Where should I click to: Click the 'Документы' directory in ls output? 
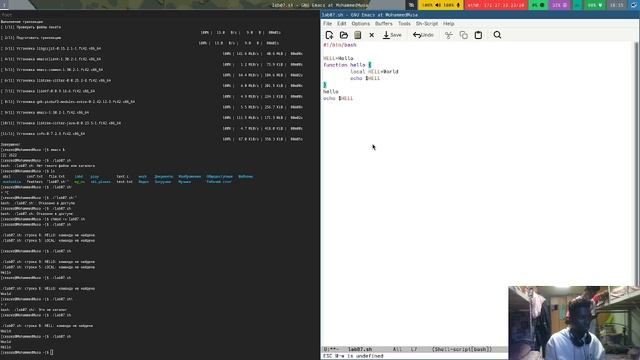coord(163,177)
